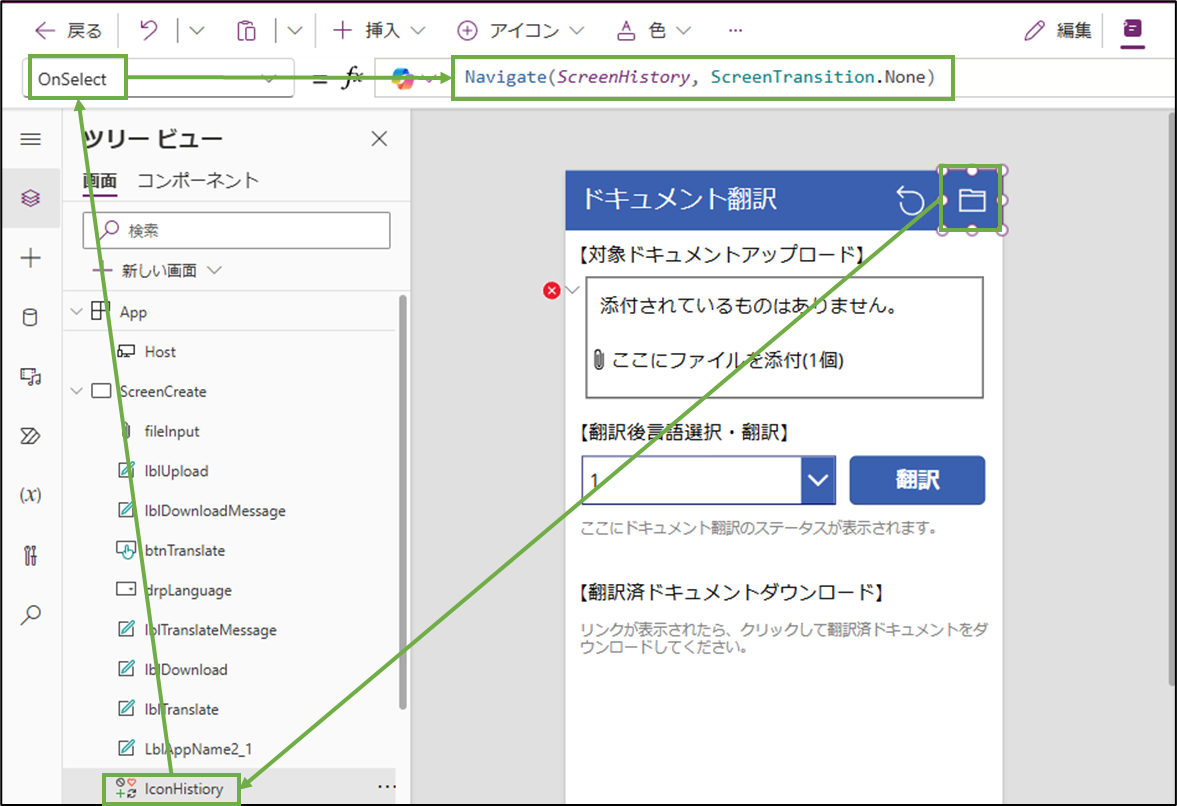Click the Edit (編集) pencil button

point(1058,31)
